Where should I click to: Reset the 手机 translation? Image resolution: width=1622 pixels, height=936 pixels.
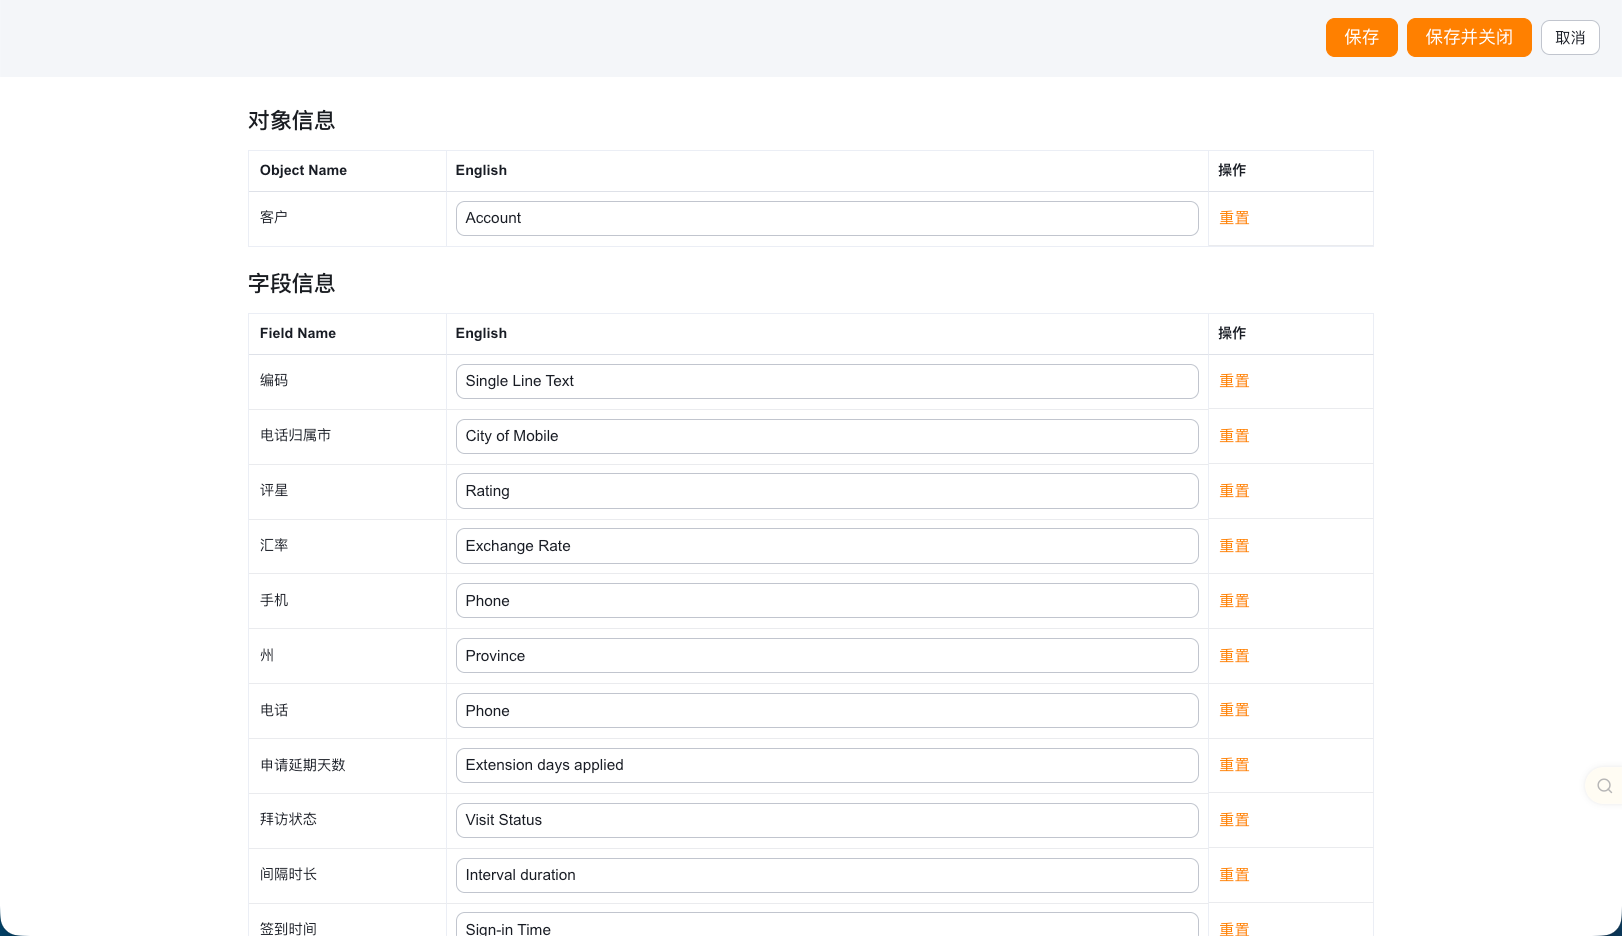[1234, 601]
